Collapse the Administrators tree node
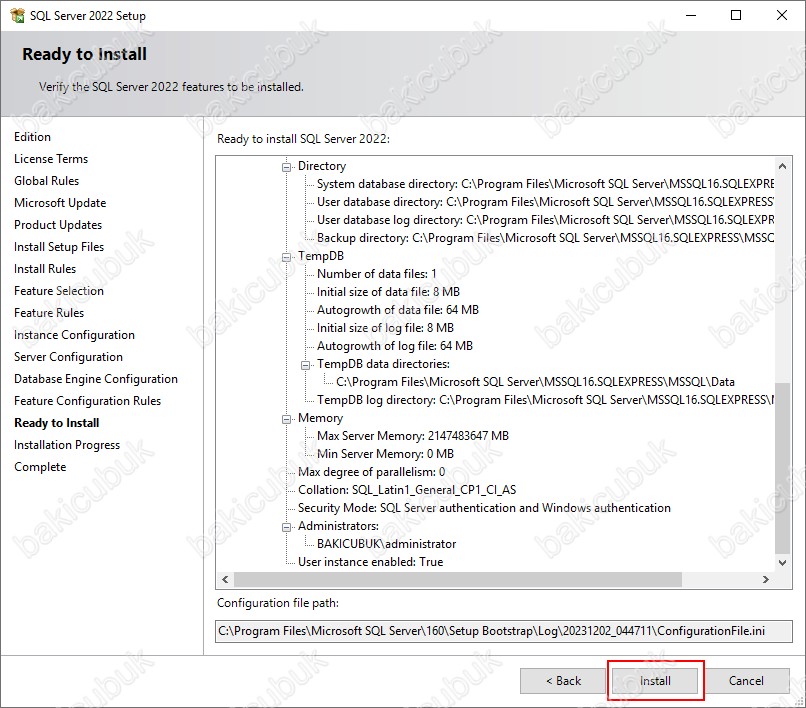Viewport: 806px width, 708px height. 286,527
